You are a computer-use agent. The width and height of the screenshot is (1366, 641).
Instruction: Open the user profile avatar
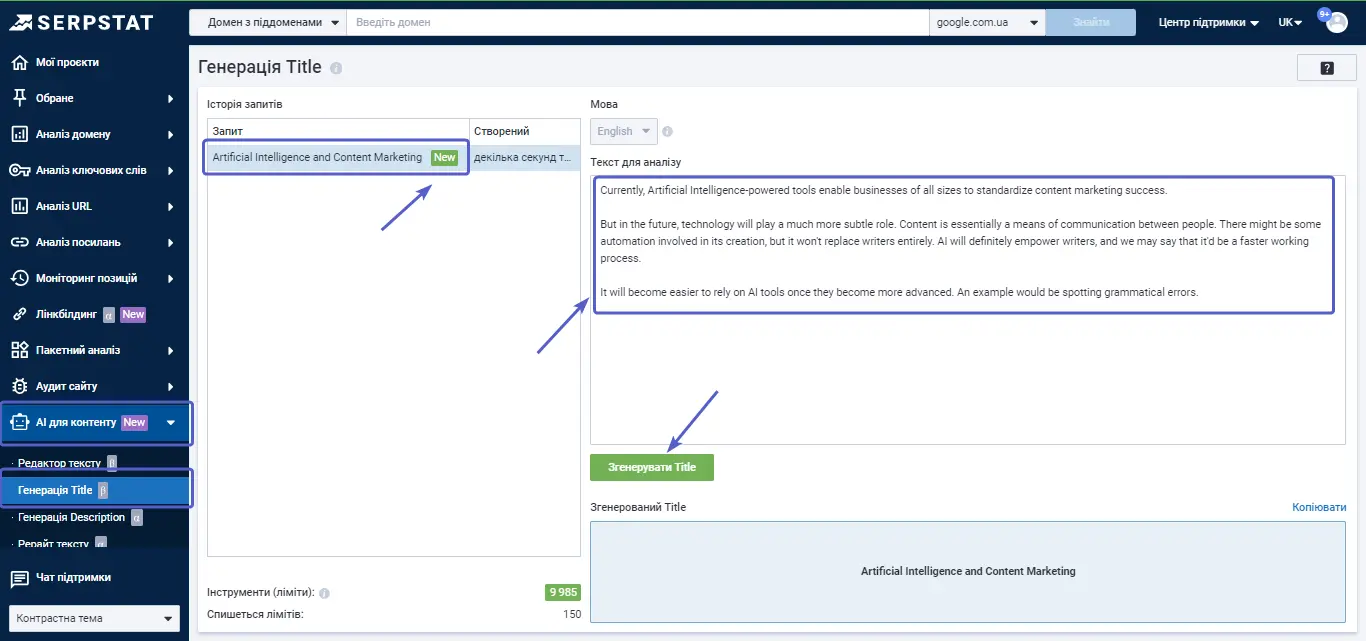click(1338, 22)
